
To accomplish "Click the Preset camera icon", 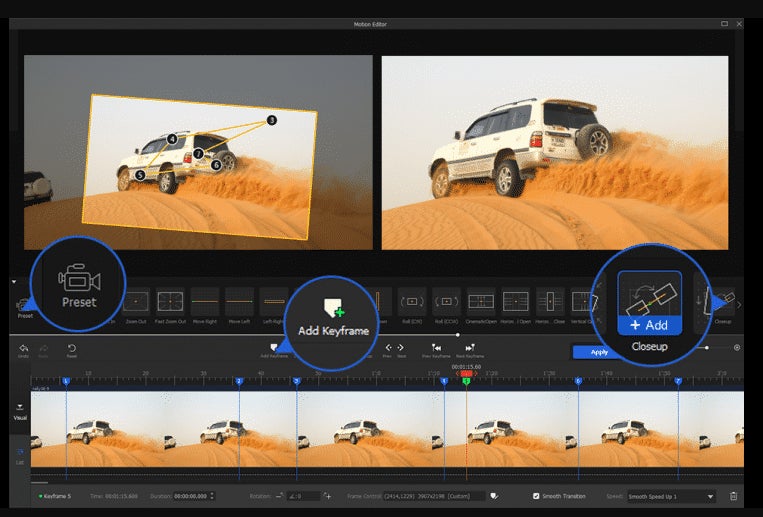I will [x=78, y=279].
